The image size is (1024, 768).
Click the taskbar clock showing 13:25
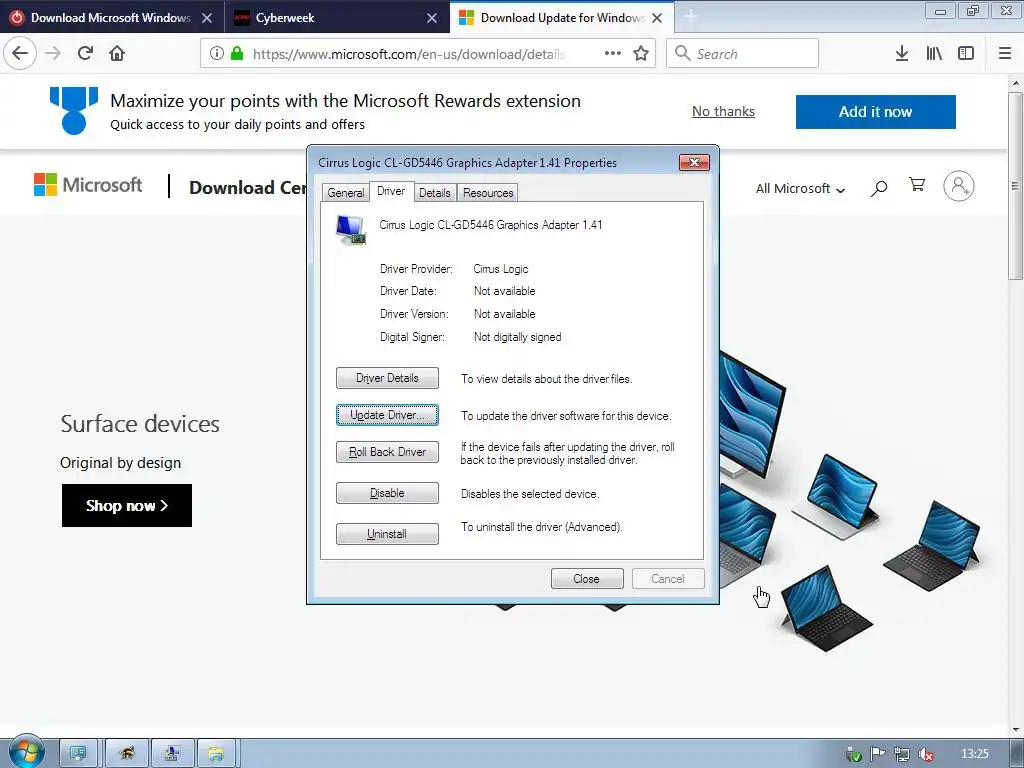point(974,754)
